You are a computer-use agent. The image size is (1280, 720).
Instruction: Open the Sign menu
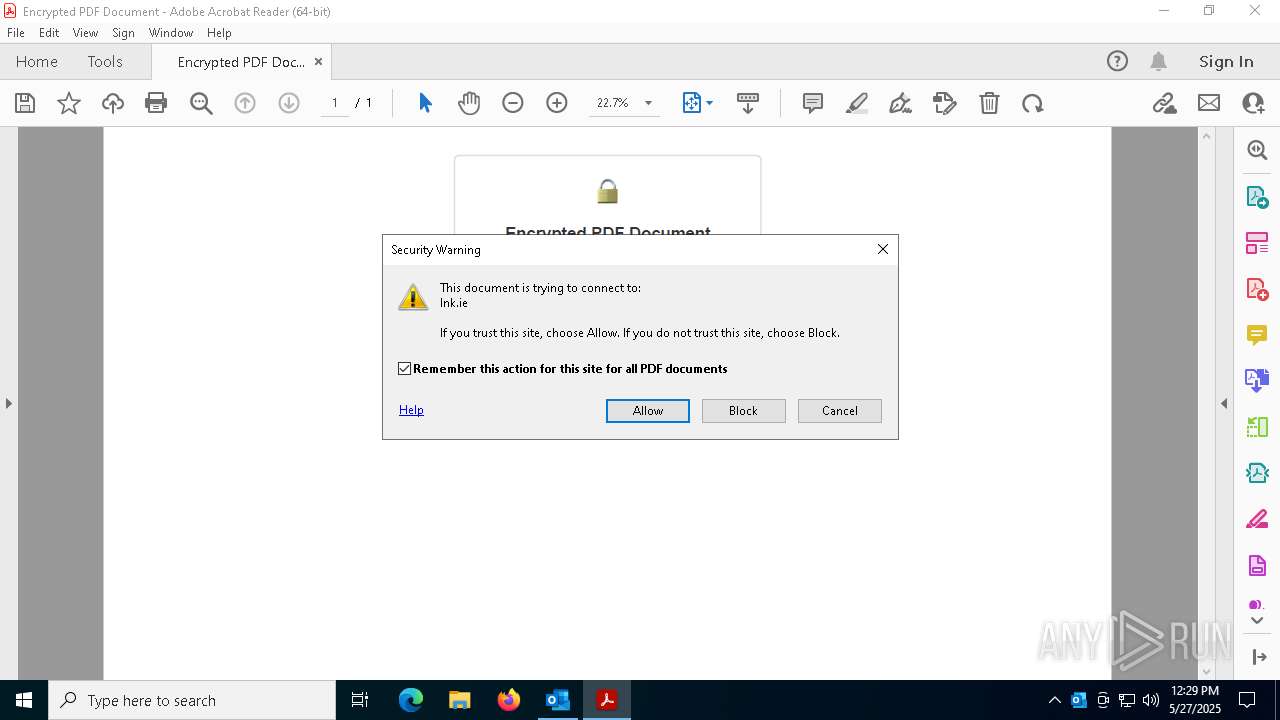click(123, 33)
